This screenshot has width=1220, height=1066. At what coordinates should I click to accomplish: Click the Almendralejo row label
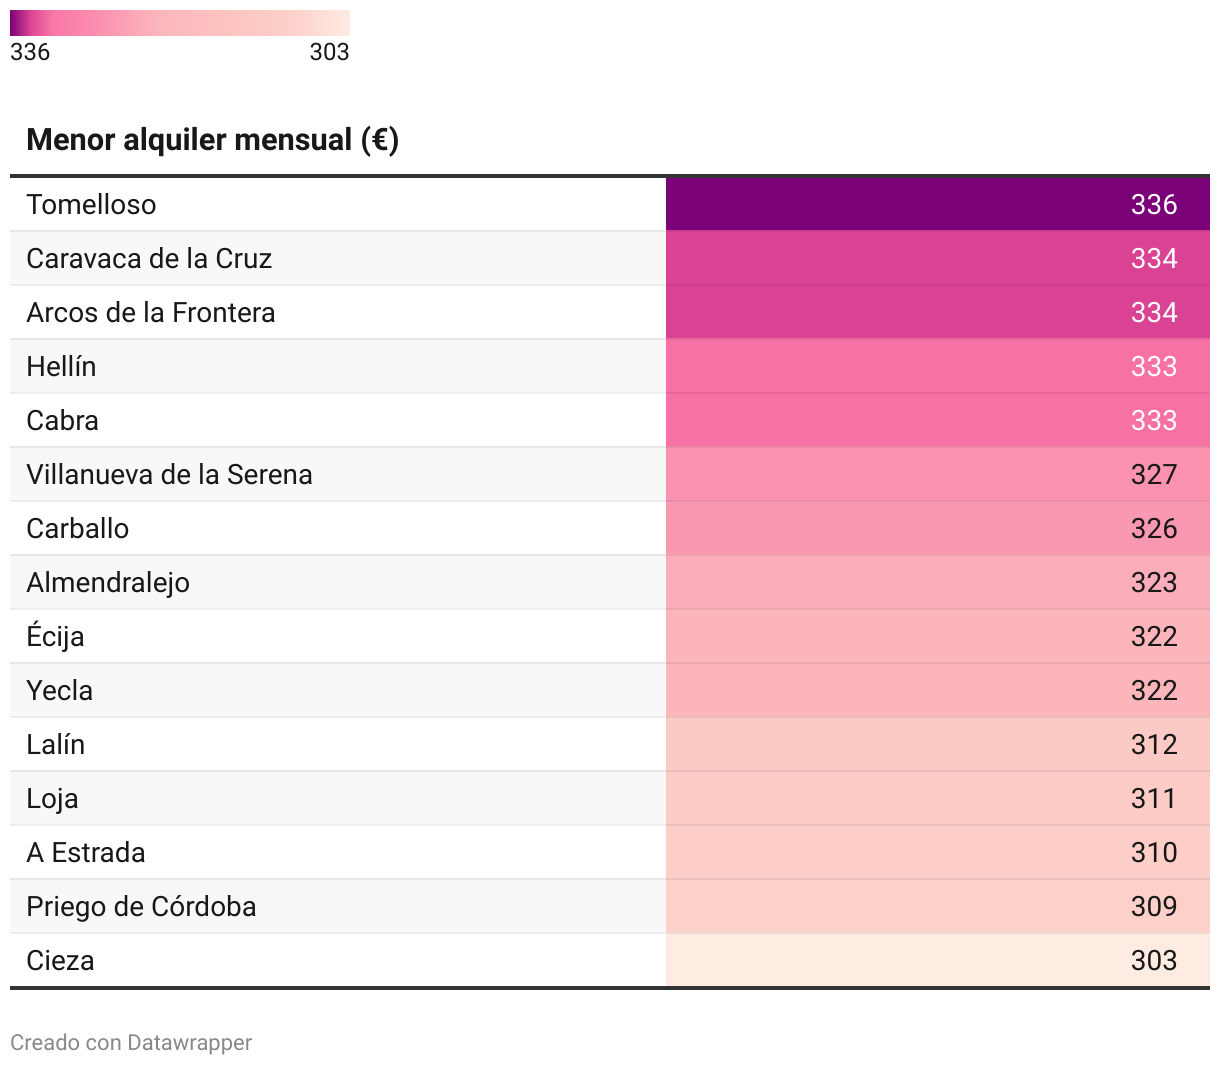tap(108, 583)
